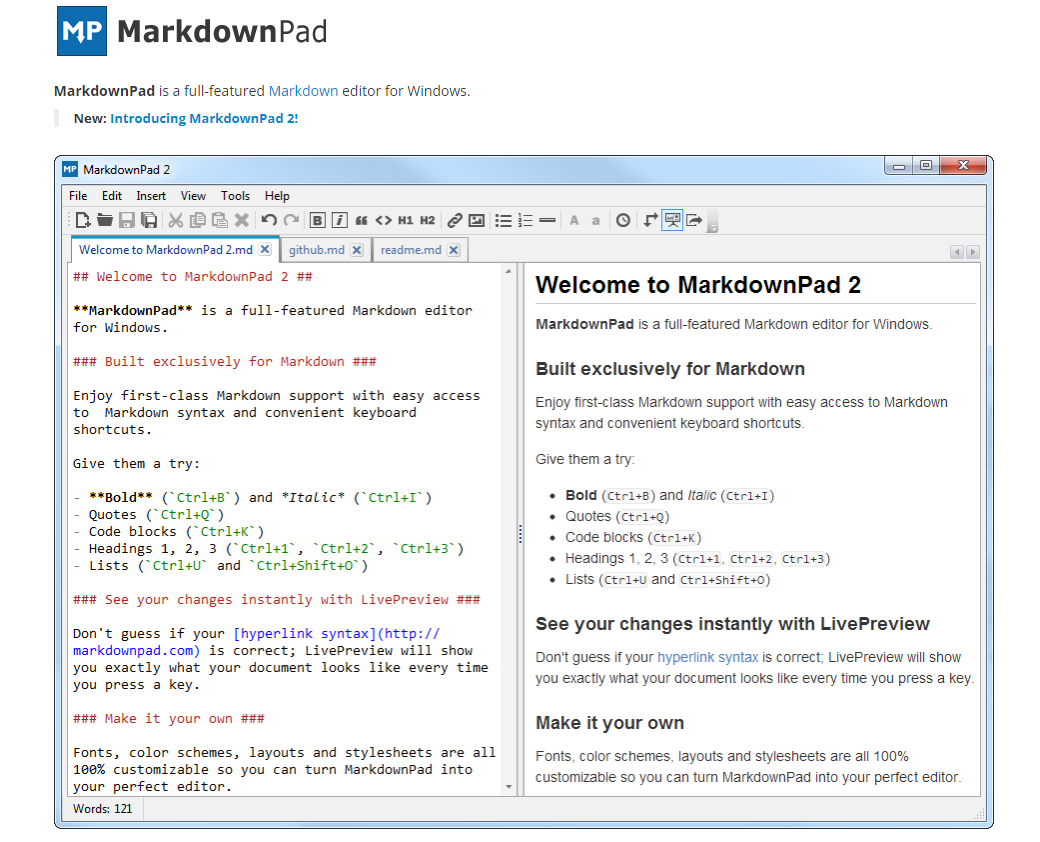Click the '### Make it your own ###' editor line

click(168, 719)
